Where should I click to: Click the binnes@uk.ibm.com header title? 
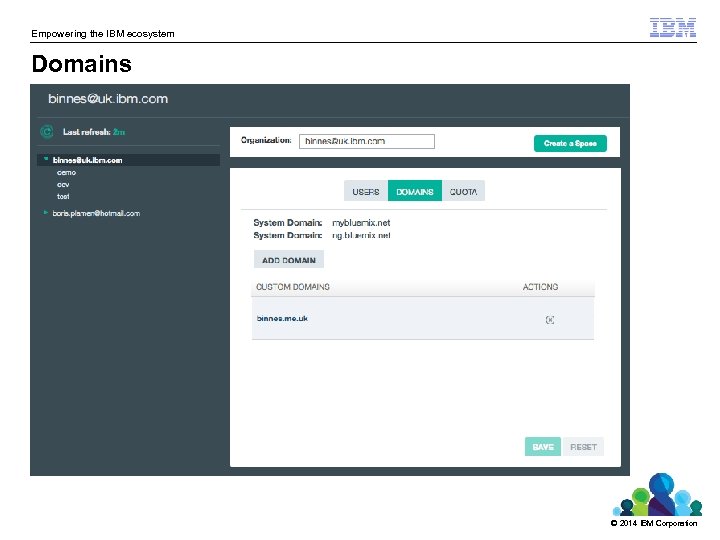pos(108,99)
